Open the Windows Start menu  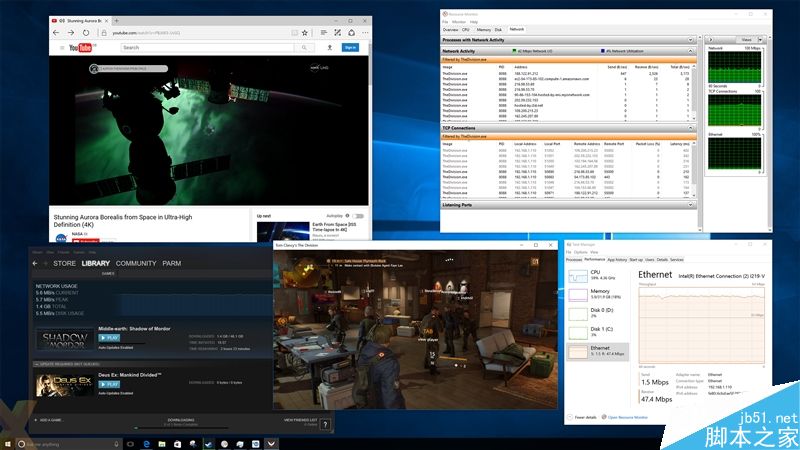(7, 444)
